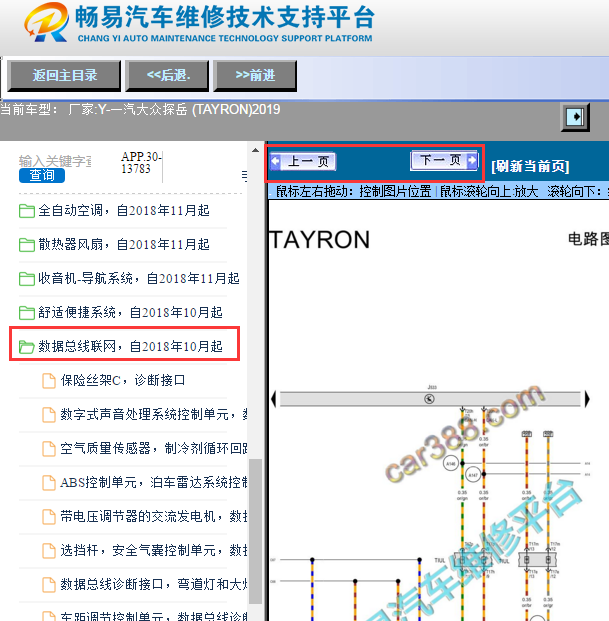The image size is (609, 621).
Task: Click the A146 node in wiring diagram
Action: 451,463
